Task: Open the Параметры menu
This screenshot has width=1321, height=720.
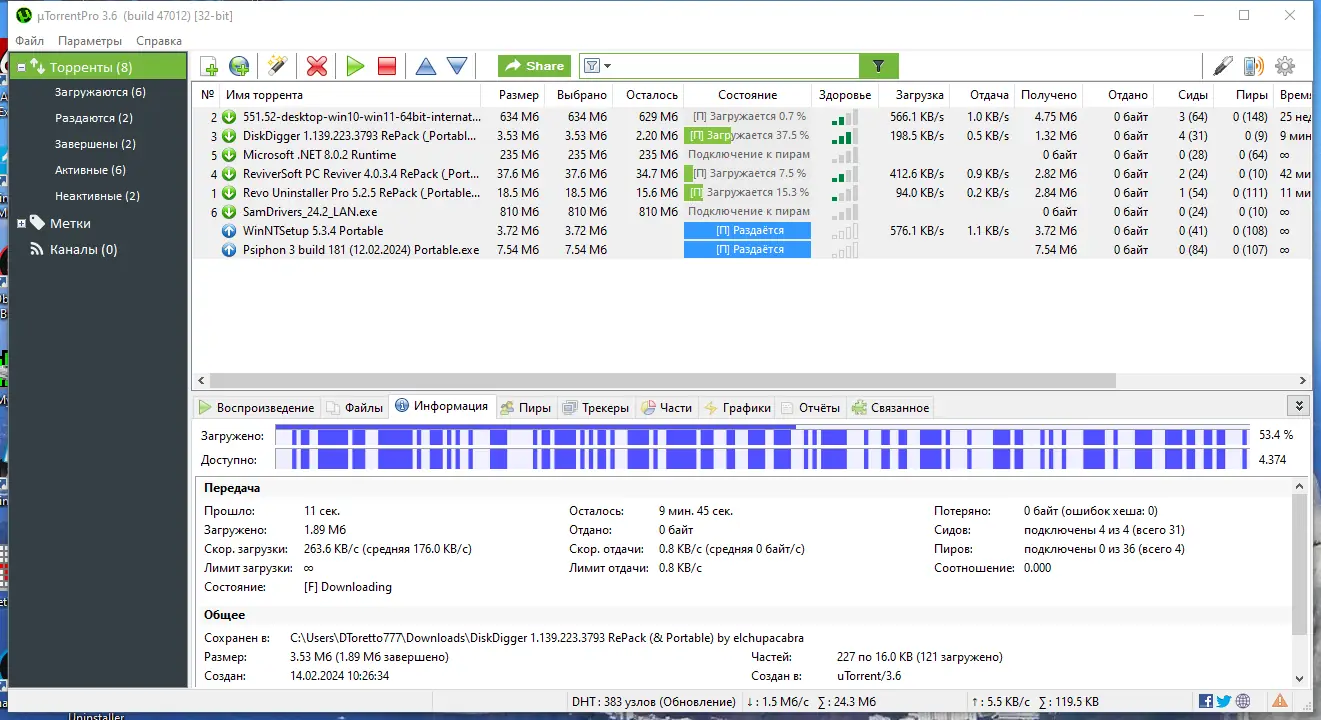Action: (x=90, y=41)
